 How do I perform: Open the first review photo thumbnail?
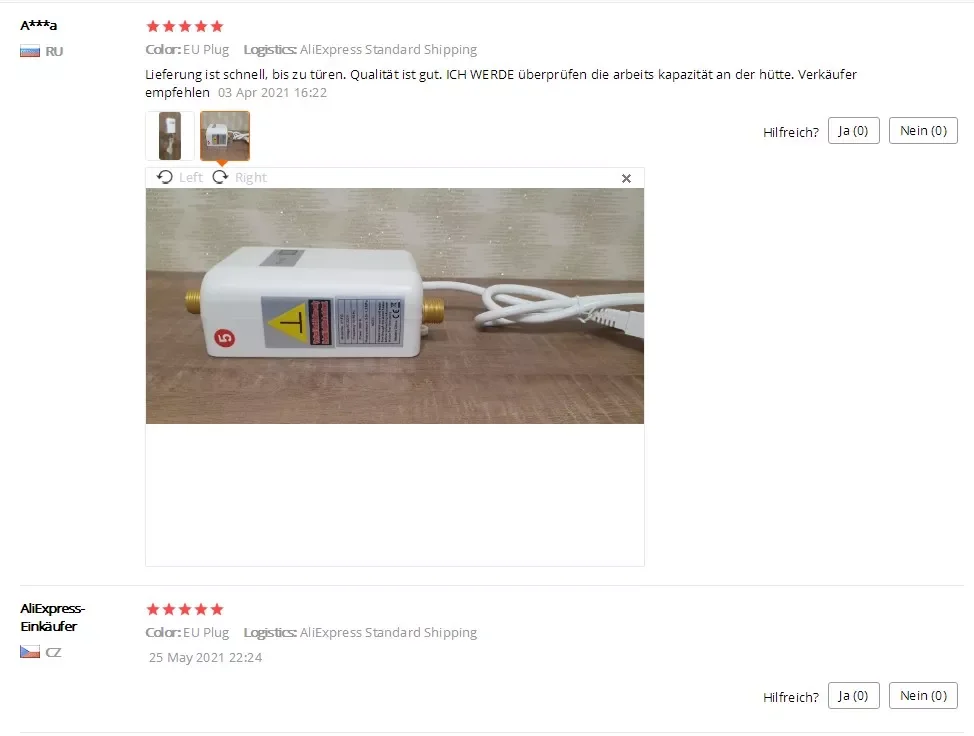pyautogui.click(x=170, y=136)
